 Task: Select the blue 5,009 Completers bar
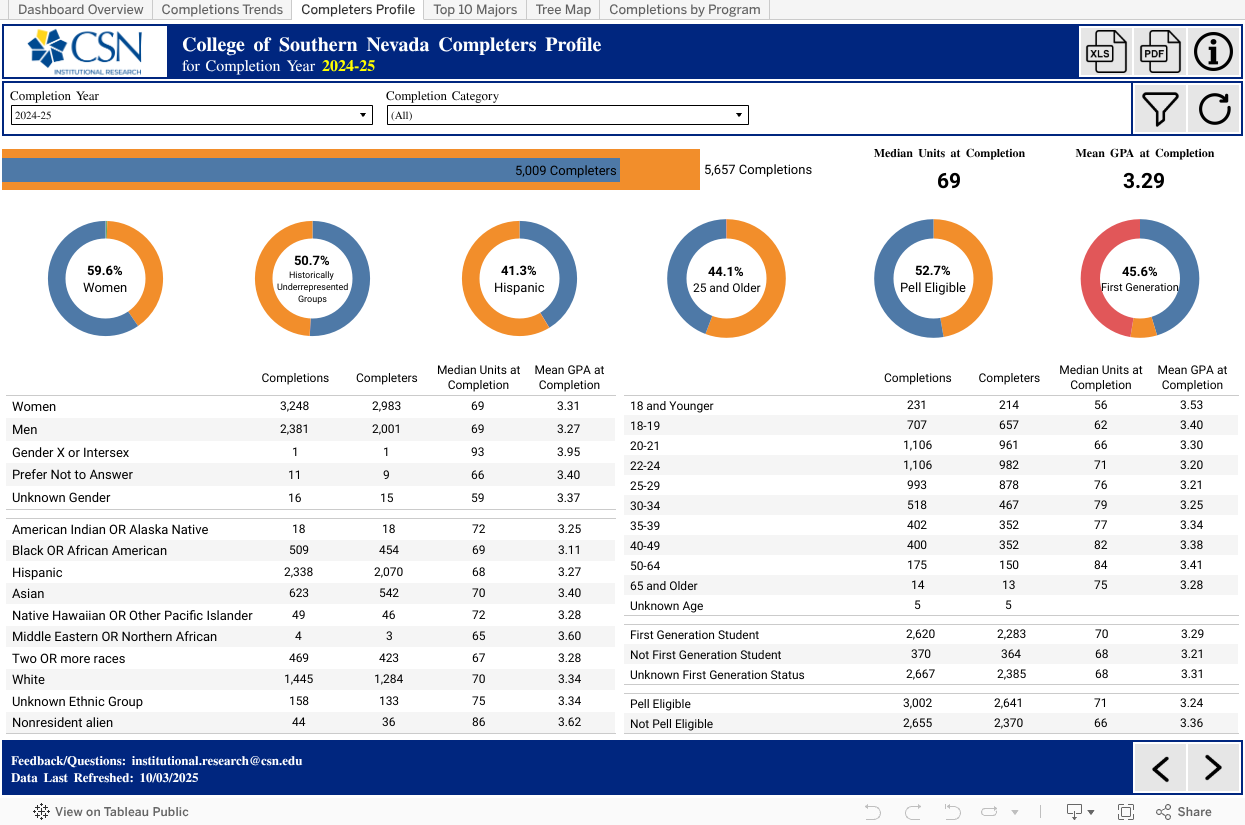(310, 170)
